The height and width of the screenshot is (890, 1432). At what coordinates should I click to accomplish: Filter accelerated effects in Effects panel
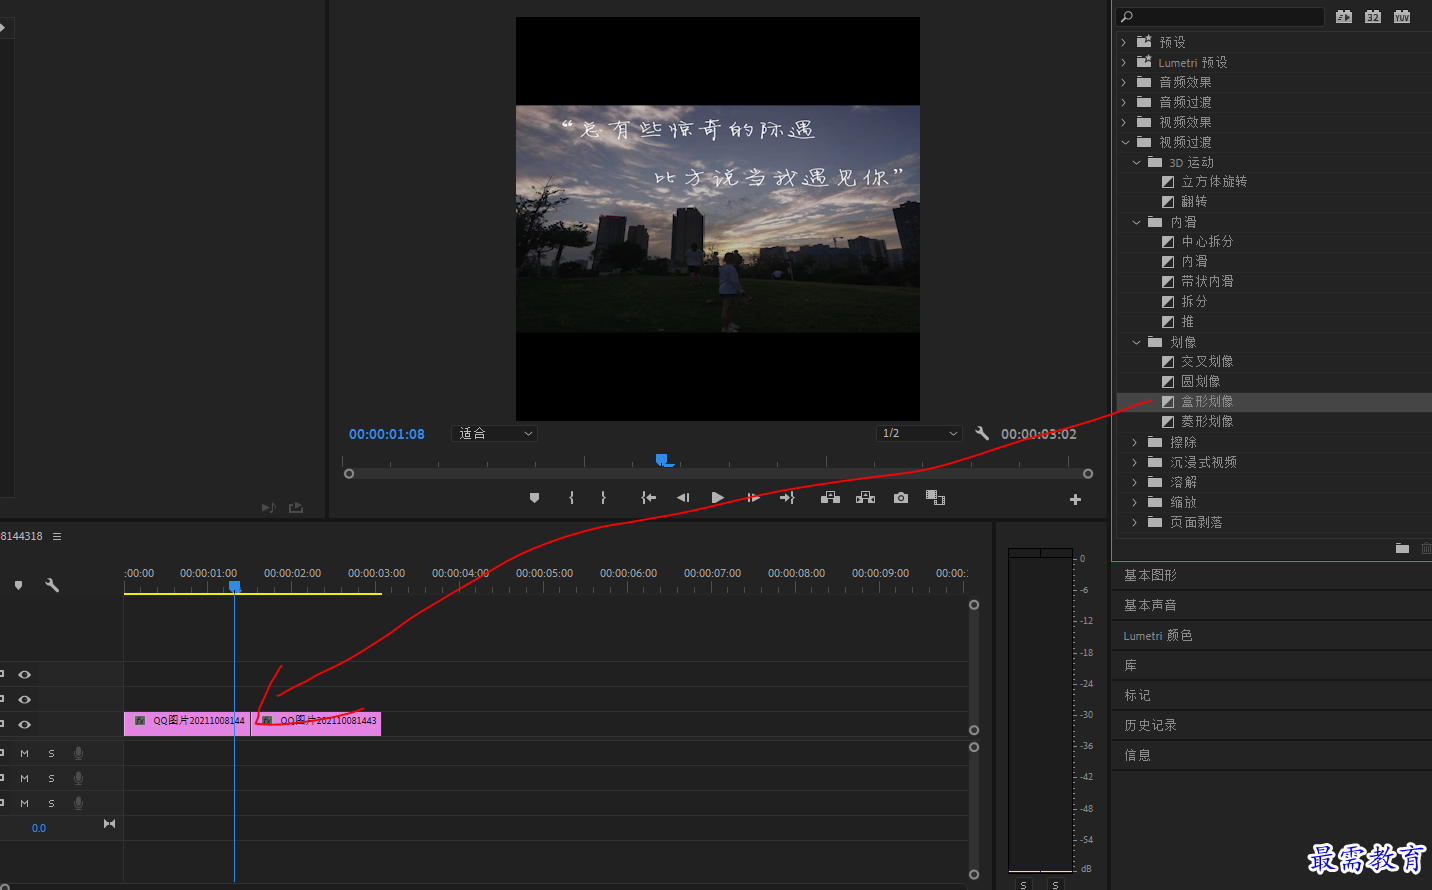(1344, 17)
